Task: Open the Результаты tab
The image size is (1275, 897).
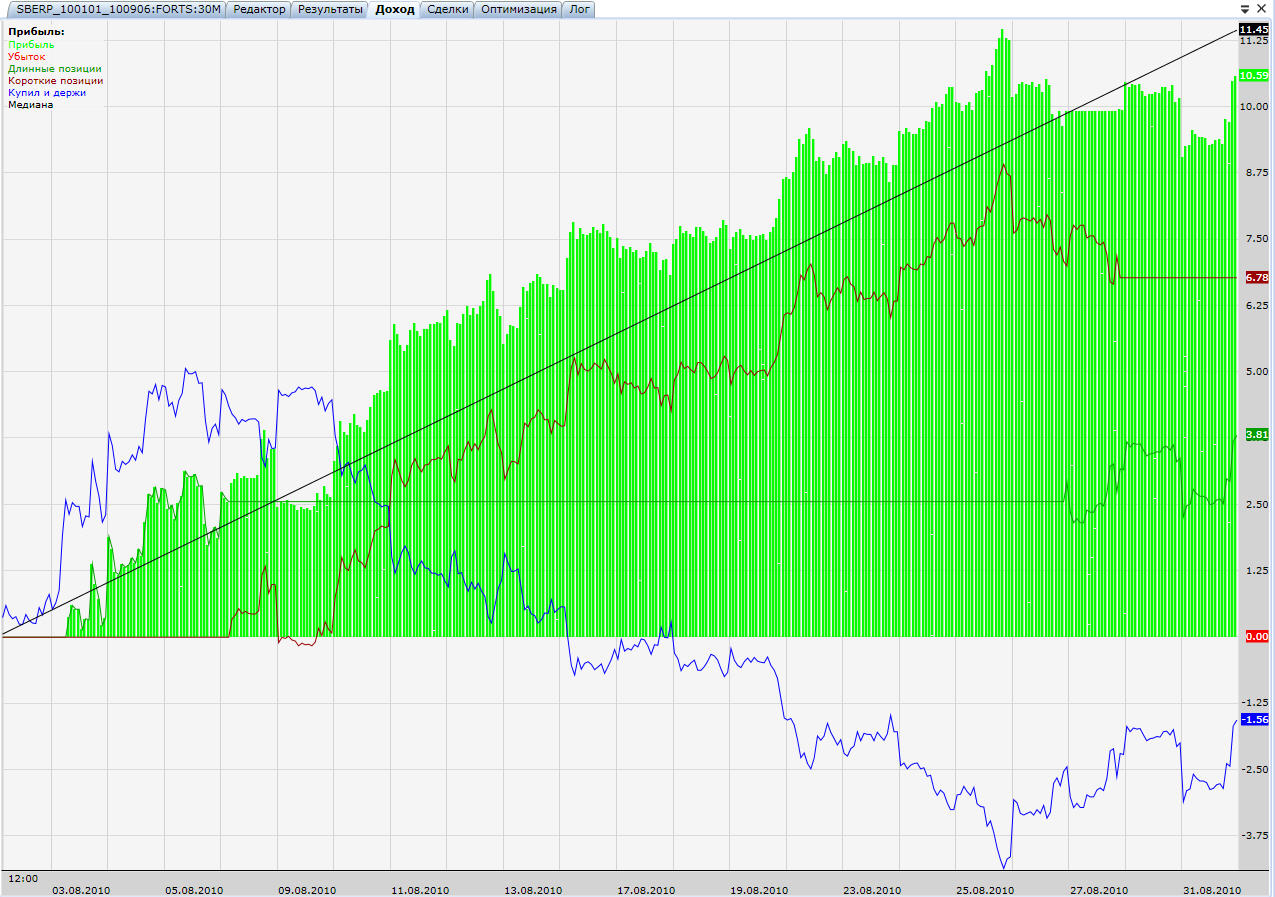Action: [x=330, y=9]
